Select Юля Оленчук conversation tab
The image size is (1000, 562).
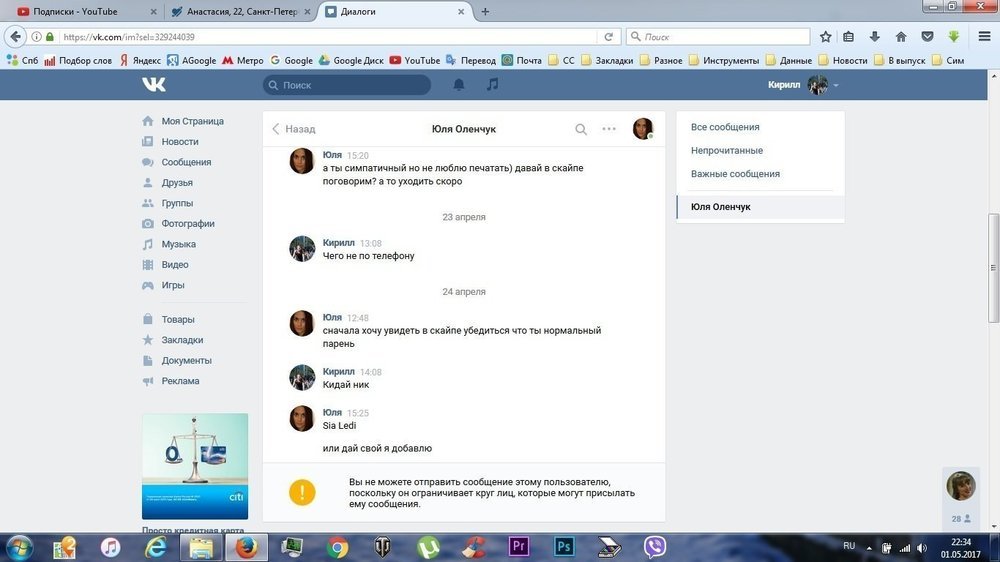click(760, 207)
